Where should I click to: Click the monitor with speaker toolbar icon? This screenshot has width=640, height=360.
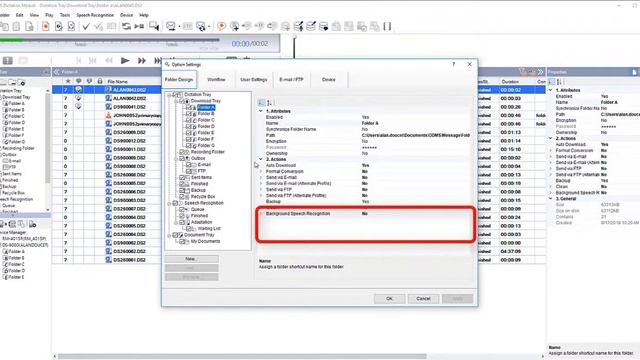pyautogui.click(x=154, y=27)
